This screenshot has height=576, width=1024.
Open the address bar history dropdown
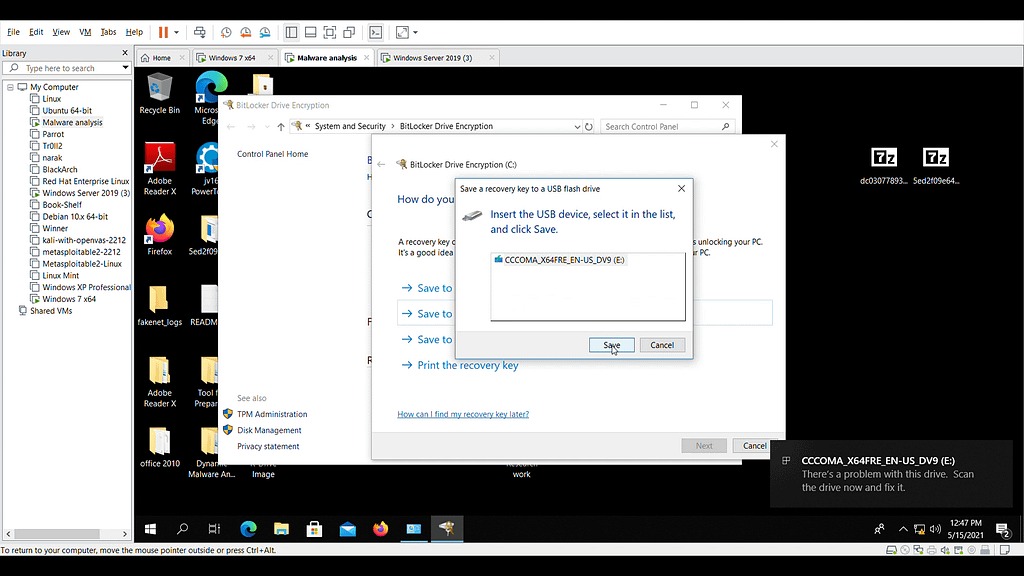(577, 127)
